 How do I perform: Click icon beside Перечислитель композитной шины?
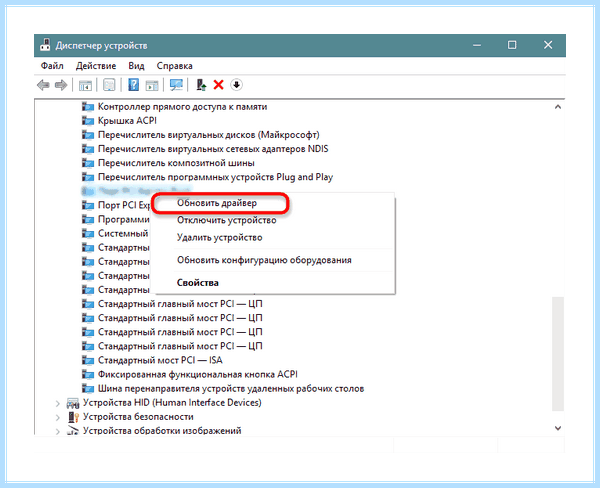(x=88, y=163)
